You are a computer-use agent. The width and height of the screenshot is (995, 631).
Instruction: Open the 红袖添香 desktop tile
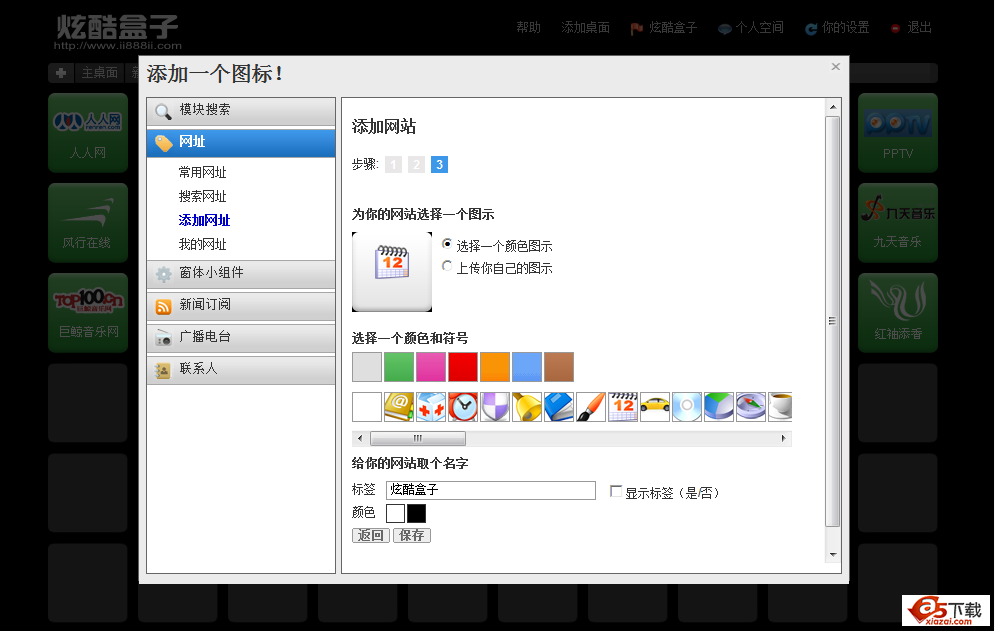[898, 313]
